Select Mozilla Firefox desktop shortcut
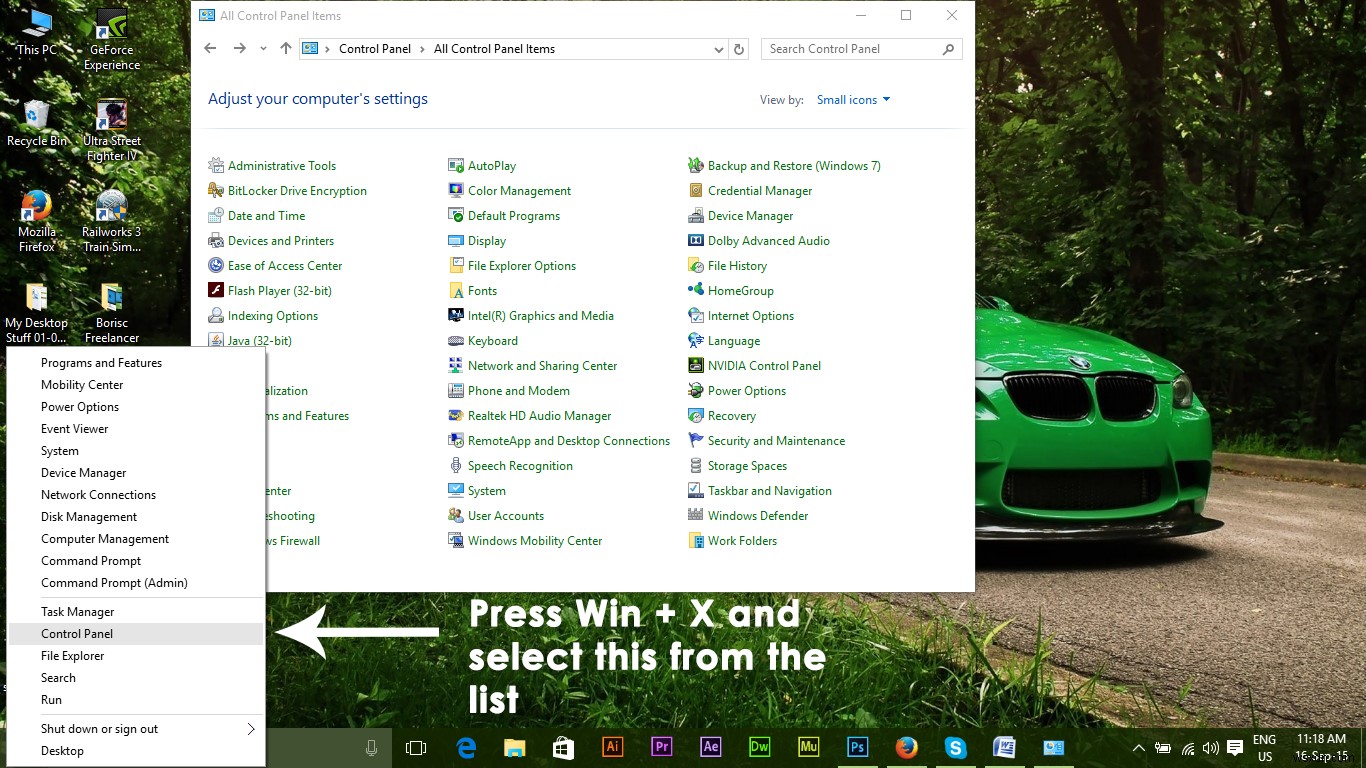1366x768 pixels. (x=37, y=221)
